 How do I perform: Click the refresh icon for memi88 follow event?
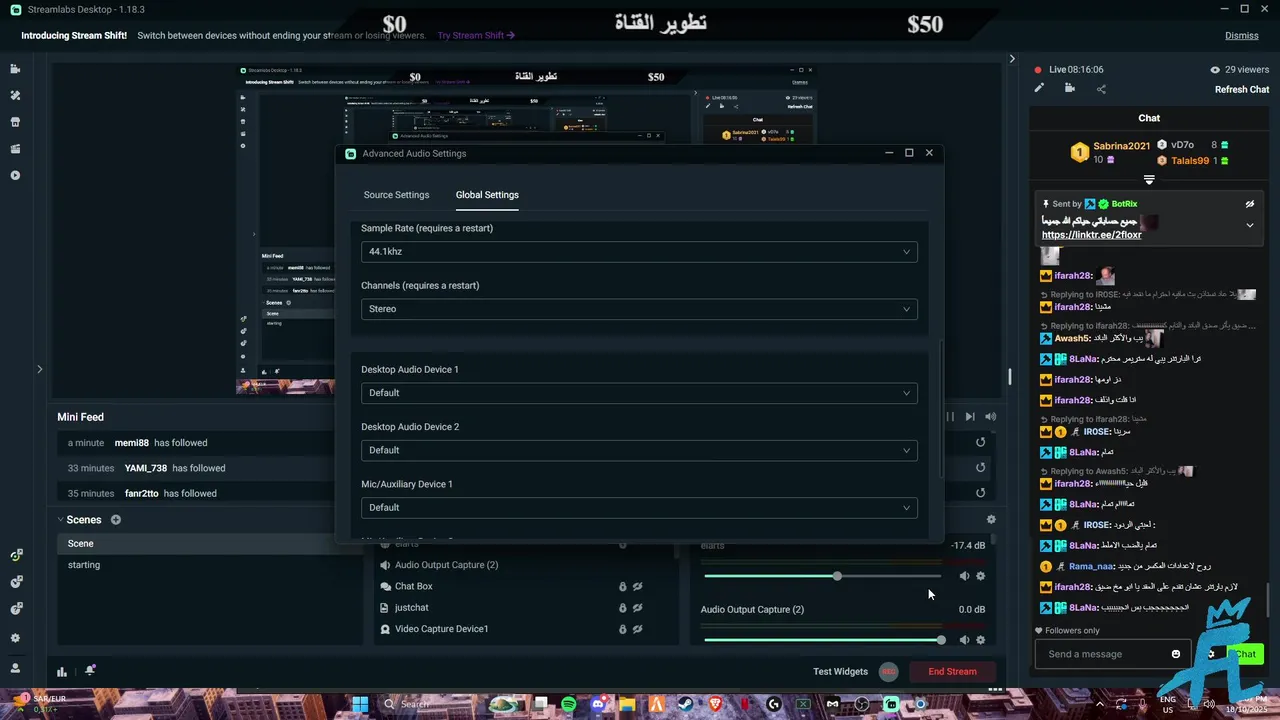(x=980, y=442)
